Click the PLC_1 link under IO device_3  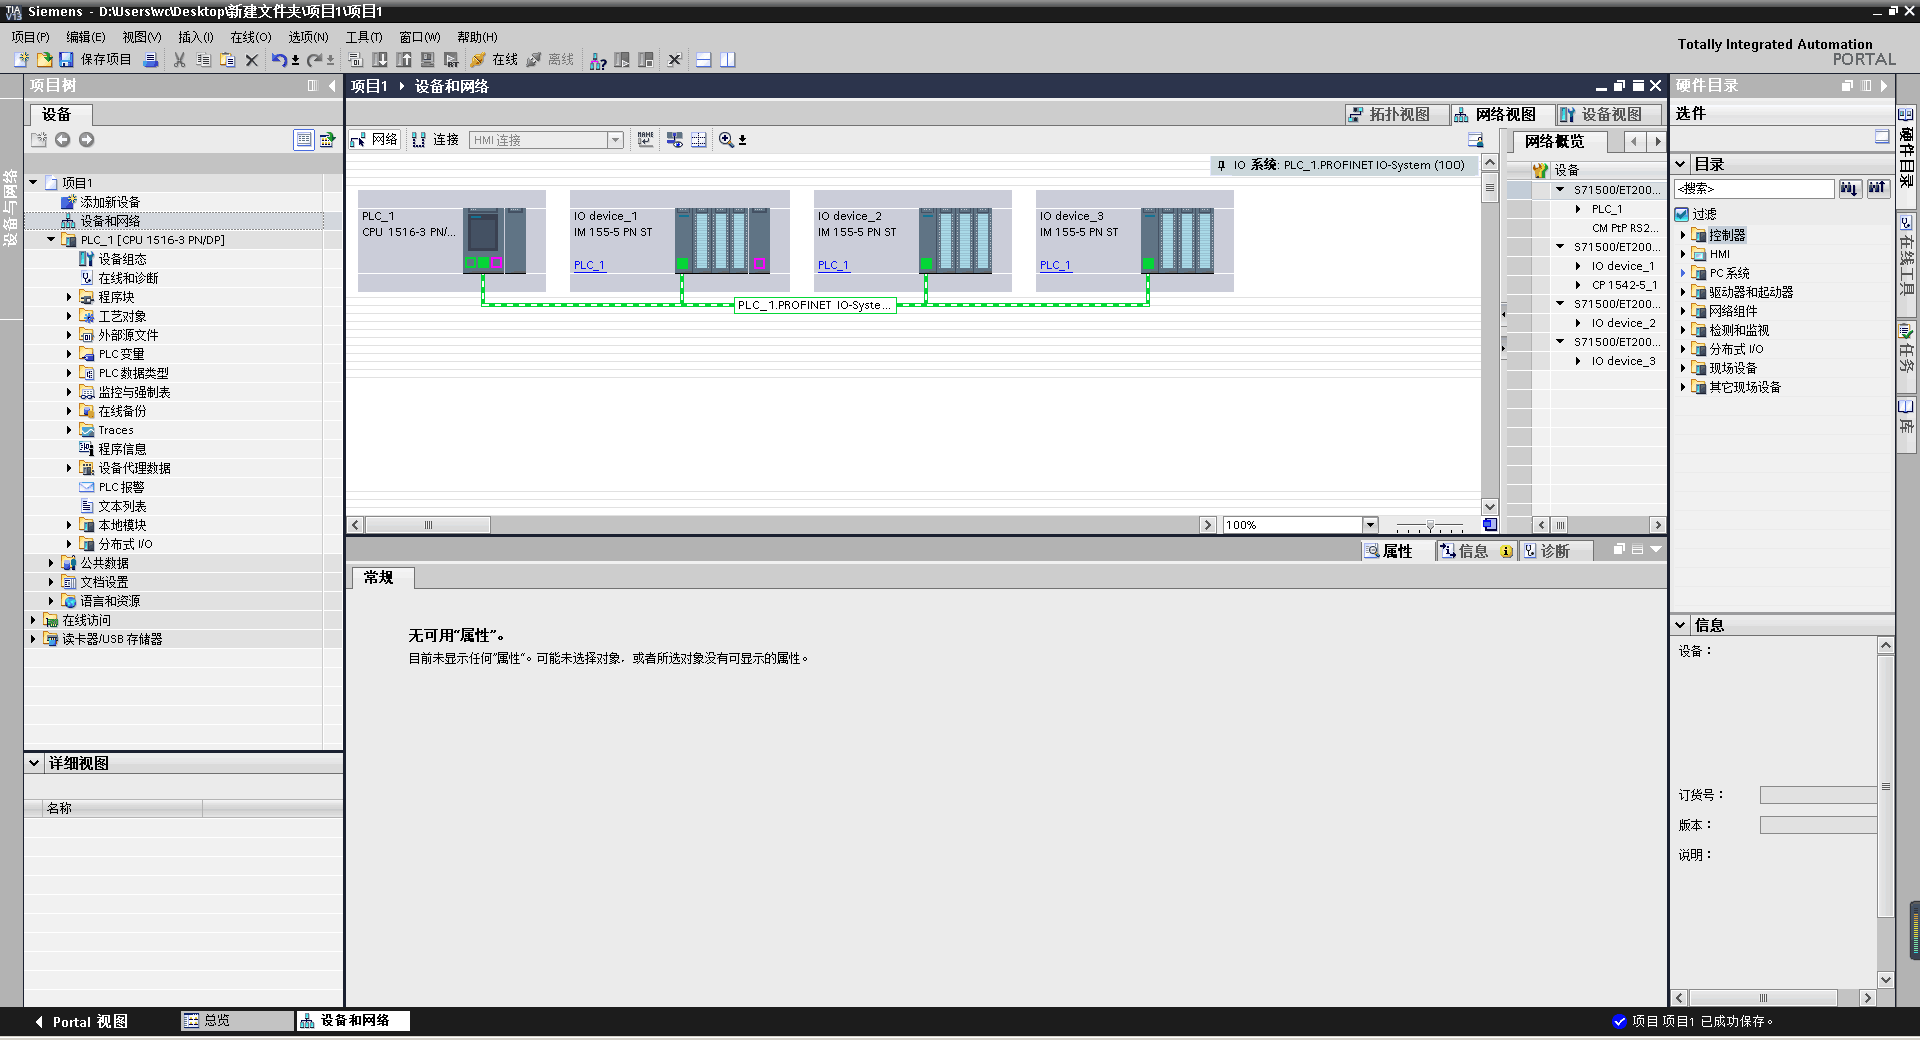click(x=1055, y=265)
